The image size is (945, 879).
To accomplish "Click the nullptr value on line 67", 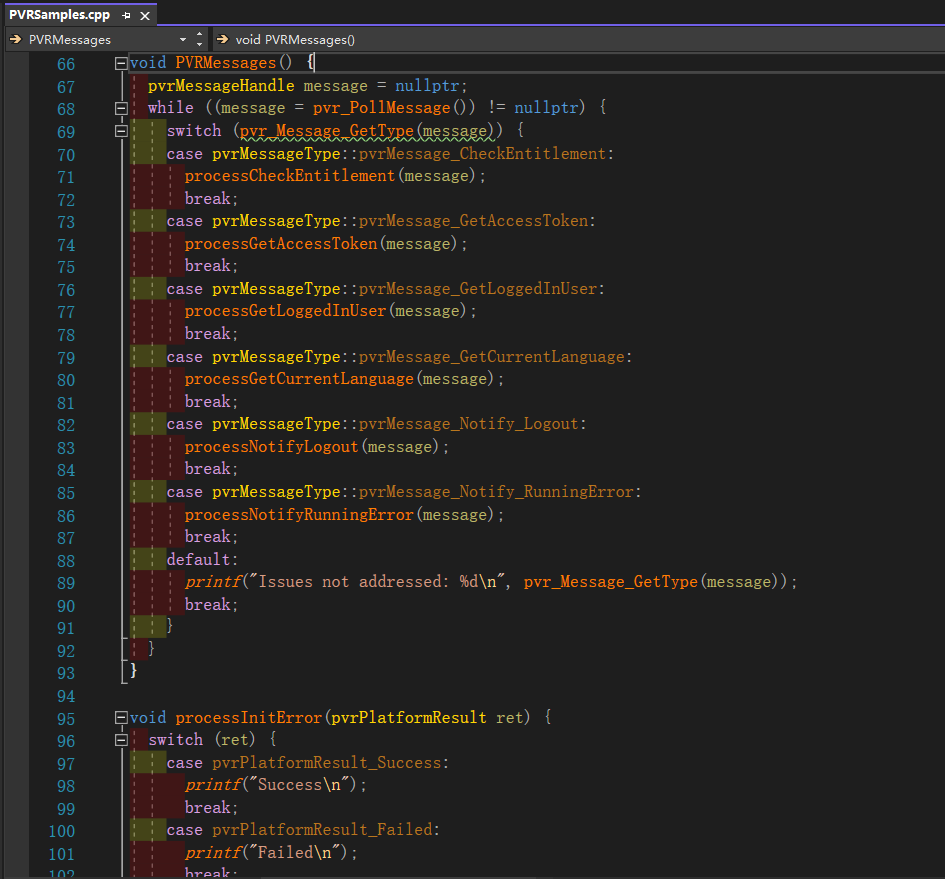I will (427, 86).
